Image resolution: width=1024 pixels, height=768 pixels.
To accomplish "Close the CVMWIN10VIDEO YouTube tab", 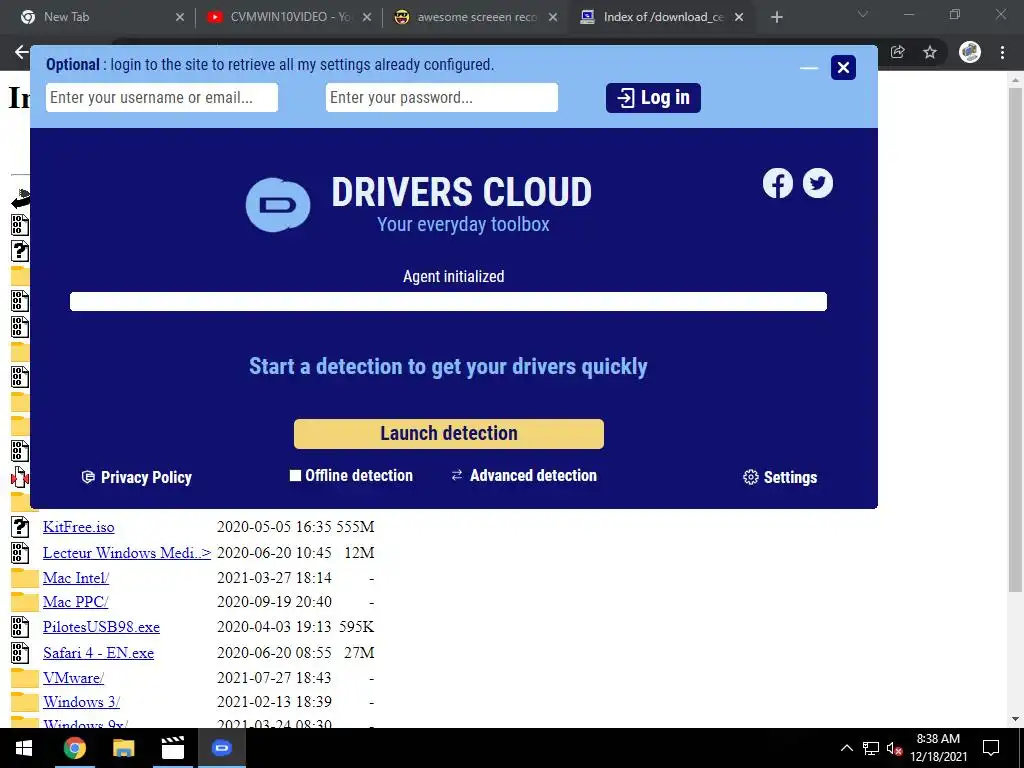I will (367, 18).
